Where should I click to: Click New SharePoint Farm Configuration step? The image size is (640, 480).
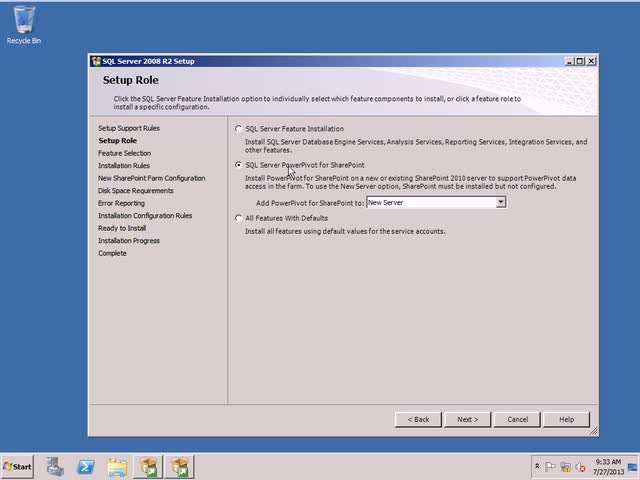(151, 178)
